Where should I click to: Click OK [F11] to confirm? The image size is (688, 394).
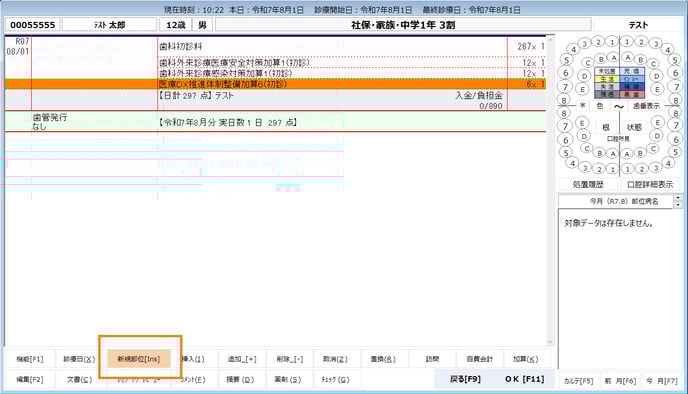pyautogui.click(x=524, y=379)
